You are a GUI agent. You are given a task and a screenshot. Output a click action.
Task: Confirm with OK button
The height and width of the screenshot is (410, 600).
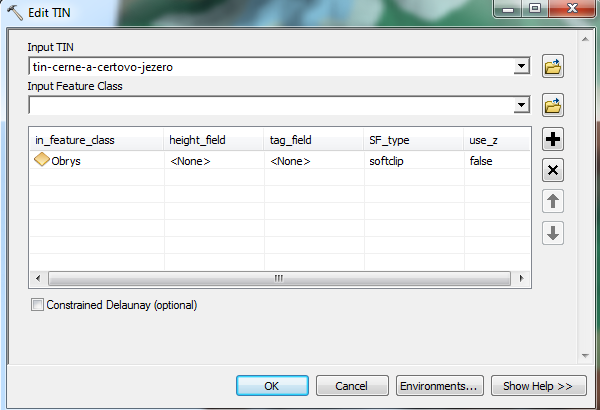272,385
